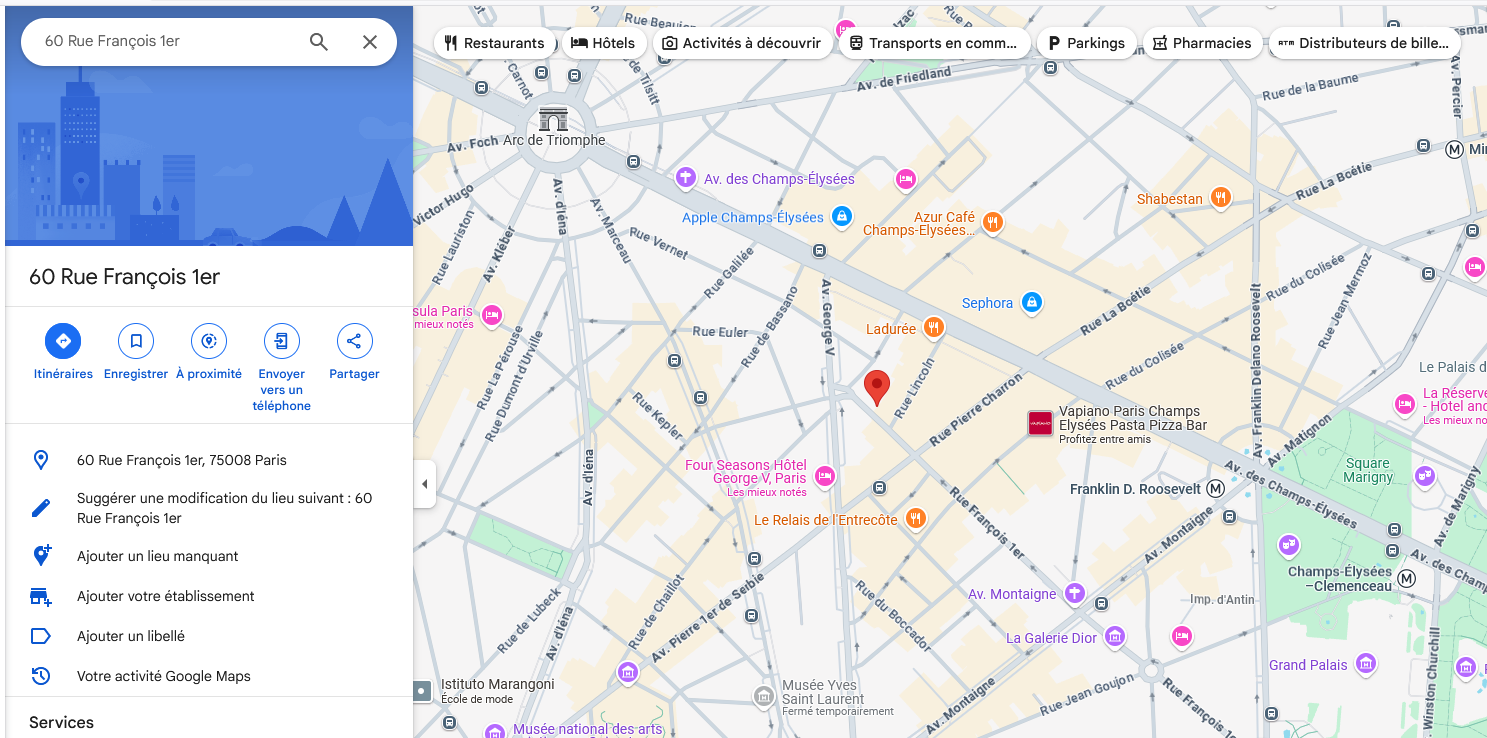The width and height of the screenshot is (1487, 738).
Task: Click Four Seasons Hôtel George V marker
Action: [825, 476]
